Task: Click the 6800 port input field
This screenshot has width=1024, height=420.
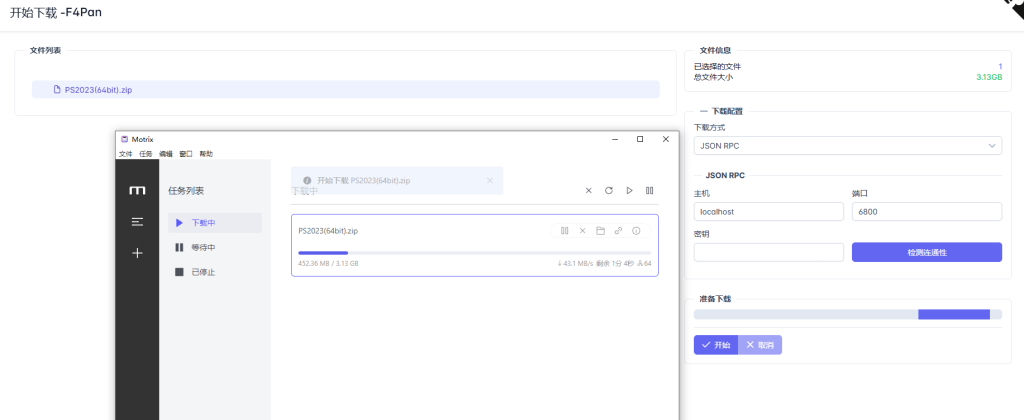Action: [927, 212]
